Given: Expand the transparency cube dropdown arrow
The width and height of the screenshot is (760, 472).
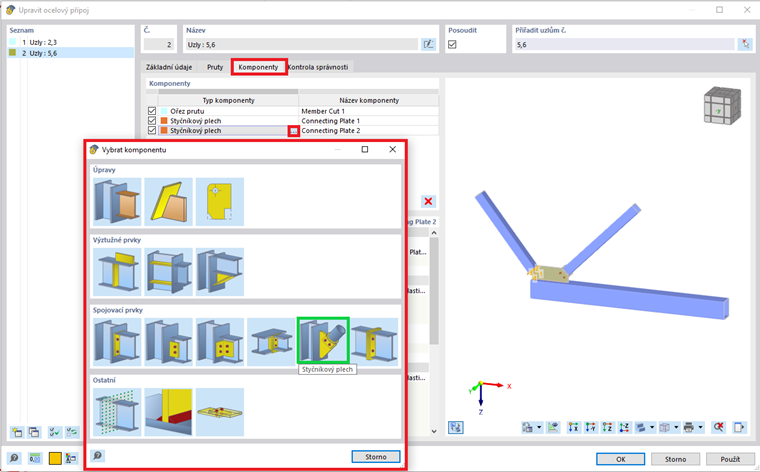Looking at the screenshot, I should pos(676,427).
